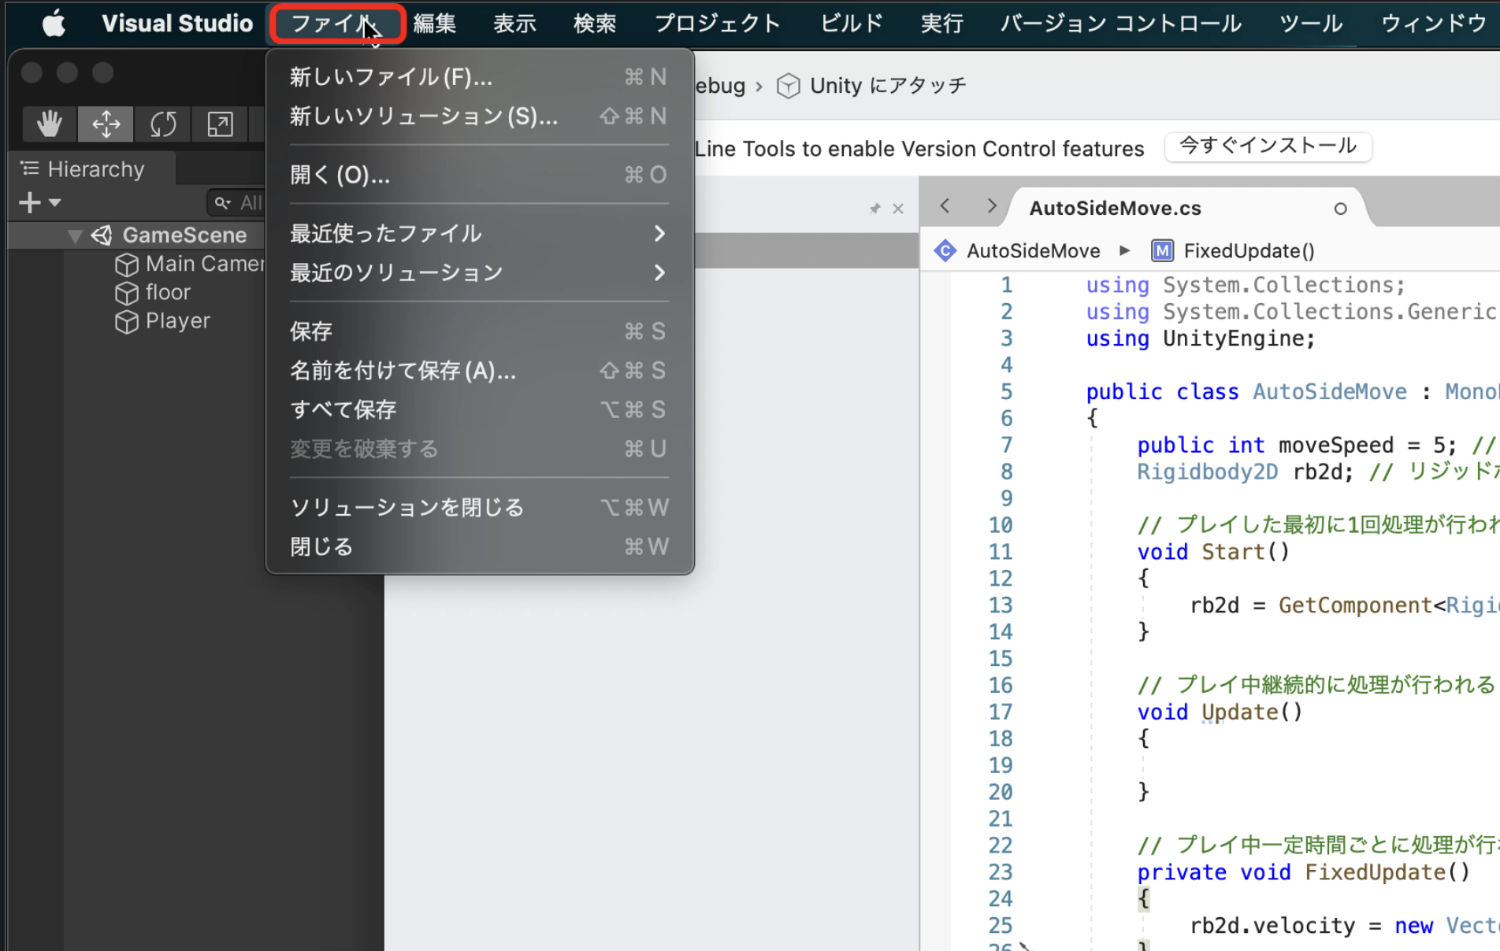This screenshot has width=1500, height=951.
Task: Click the FixedUpdate method icon
Action: click(1162, 250)
